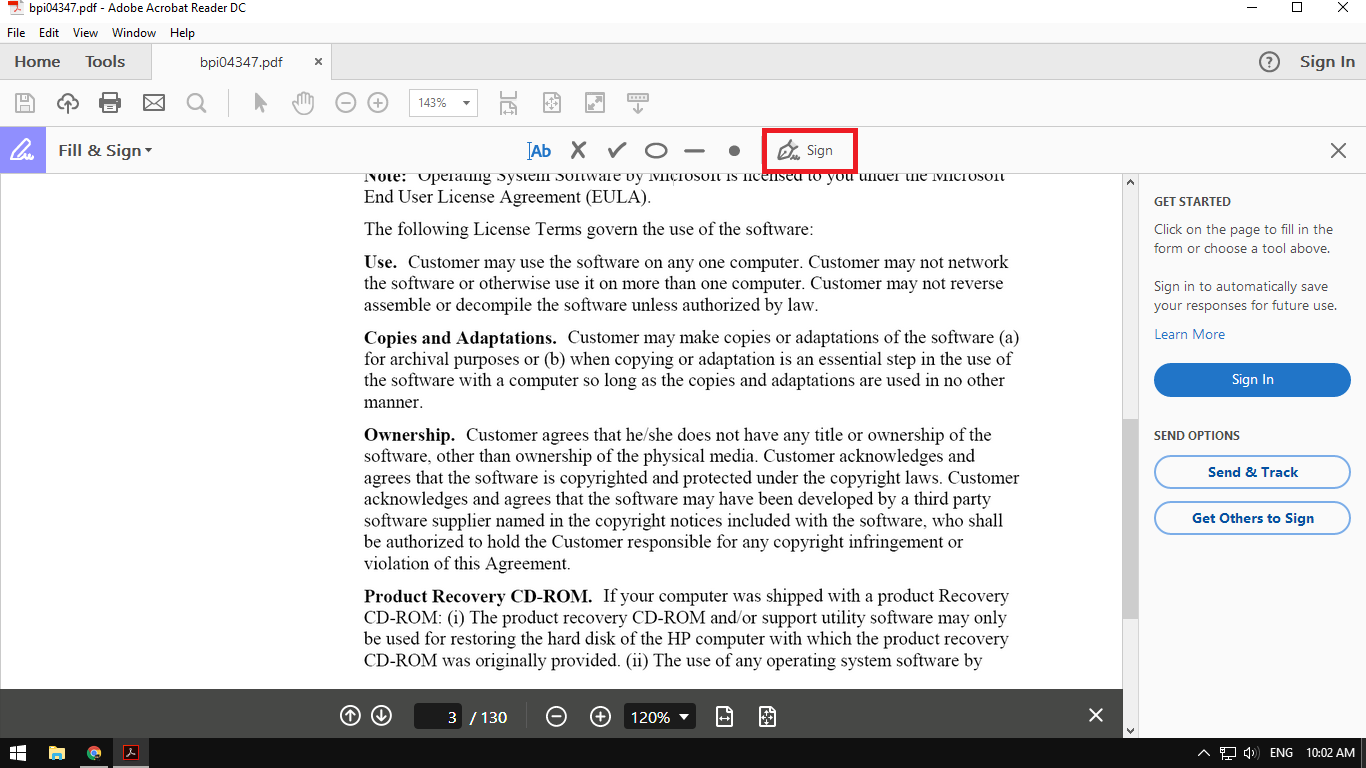The height and width of the screenshot is (768, 1366).
Task: Click bottom bar zoom in plus icon
Action: click(600, 717)
